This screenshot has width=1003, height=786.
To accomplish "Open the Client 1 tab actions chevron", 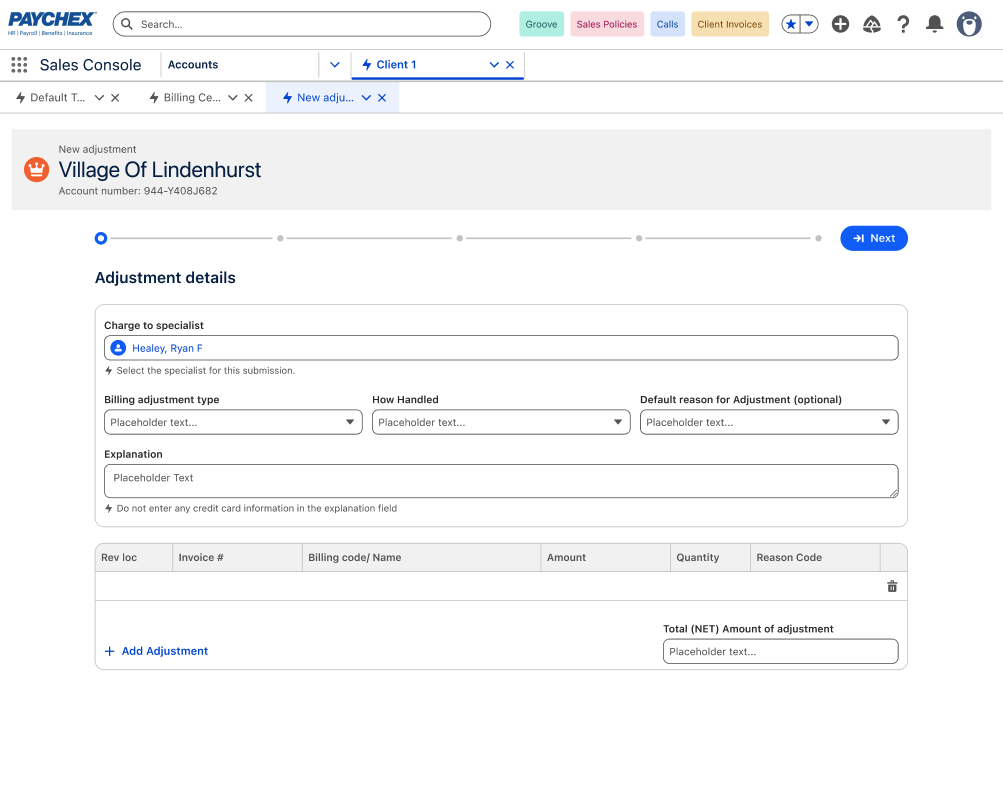I will (x=494, y=65).
